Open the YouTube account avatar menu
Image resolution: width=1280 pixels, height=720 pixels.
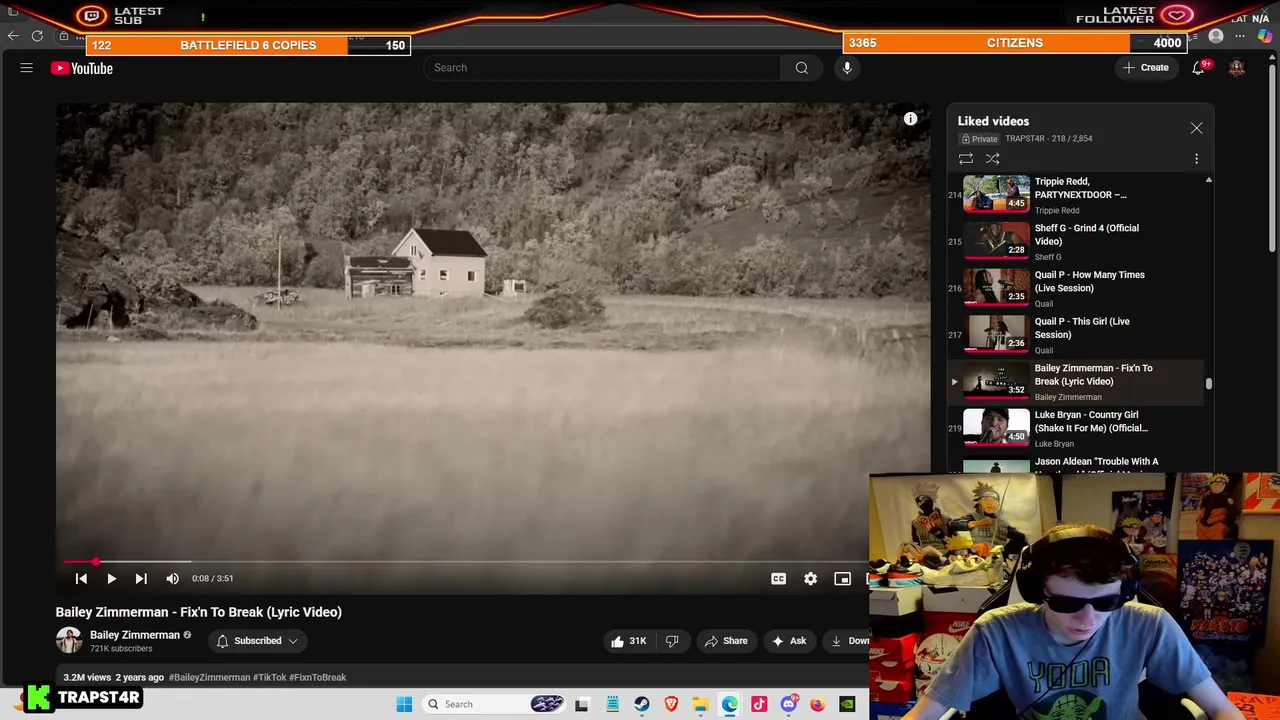point(1237,68)
